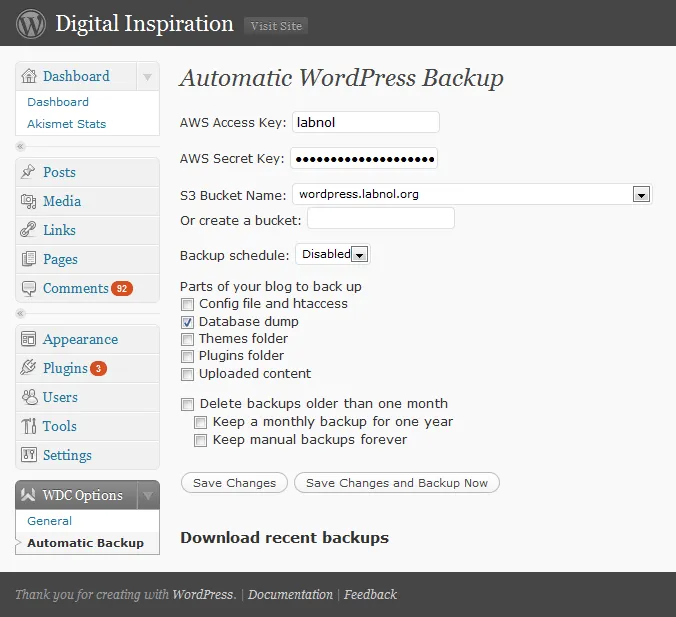The width and height of the screenshot is (676, 617).
Task: Check Keep a monthly backup for one year
Action: 200,423
